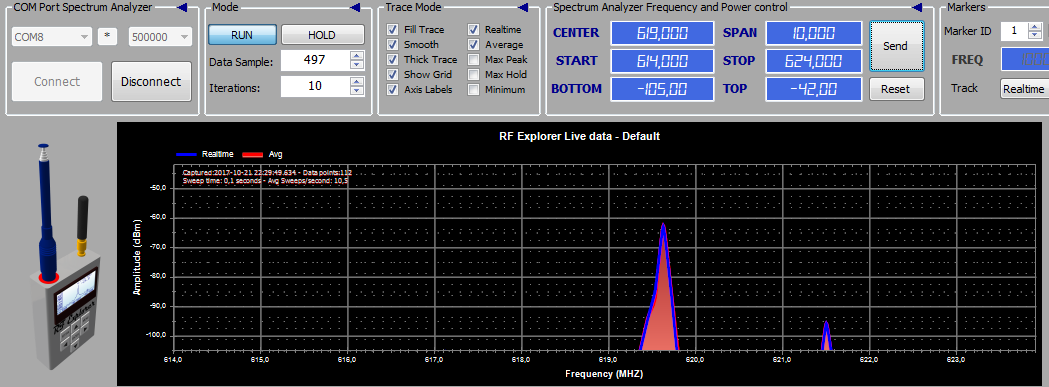Toggle the Show Grid checkbox
This screenshot has height=387, width=1049.
(x=393, y=74)
